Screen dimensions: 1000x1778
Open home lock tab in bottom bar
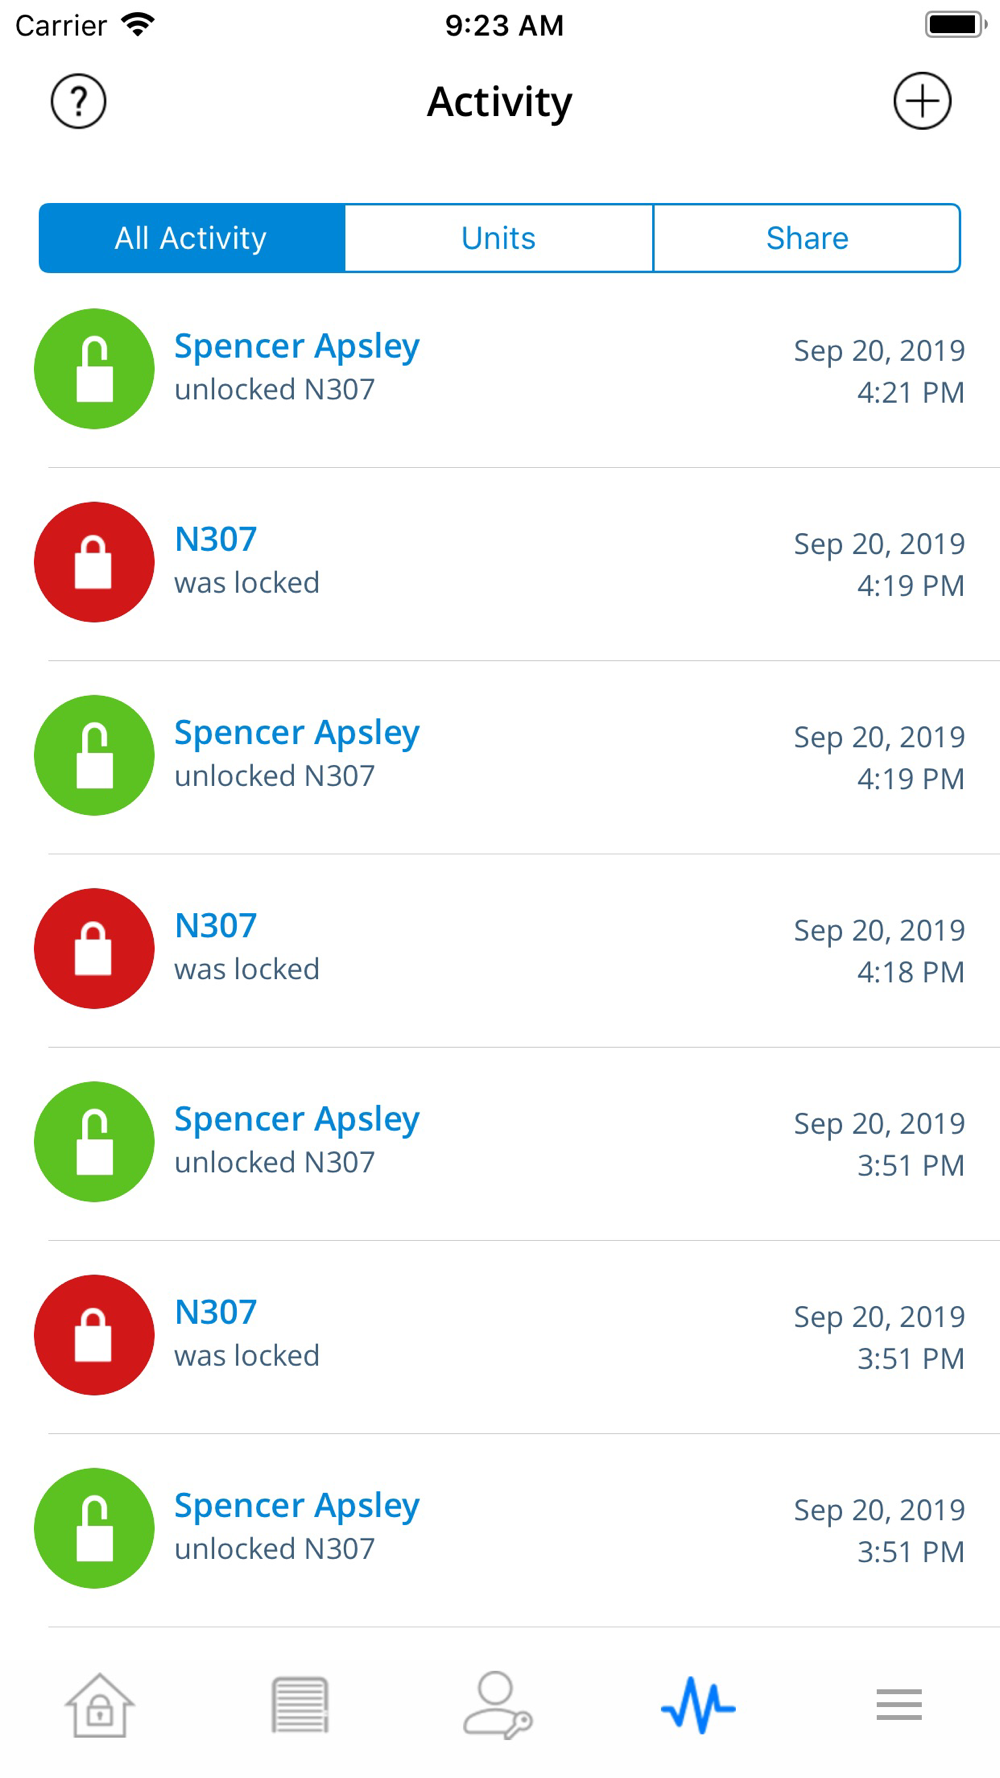point(100,1705)
